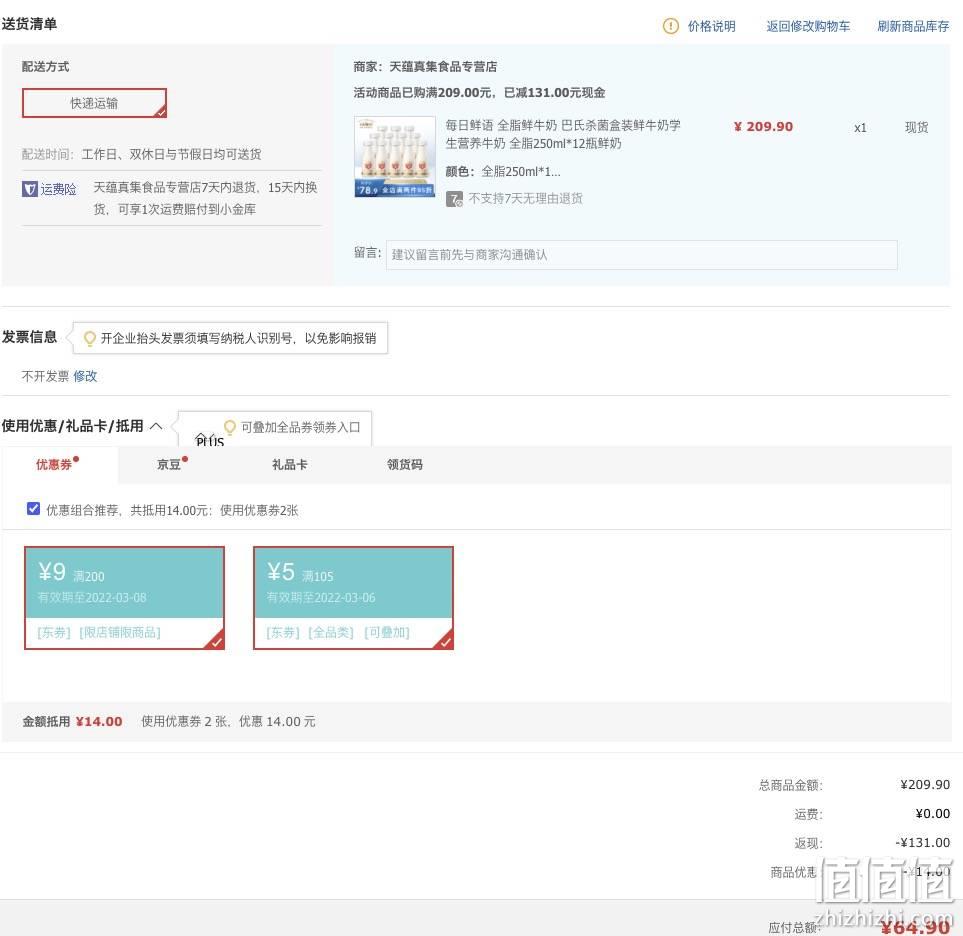Switch to the 领货码 tab
Screen dimensions: 963x936
[x=405, y=464]
